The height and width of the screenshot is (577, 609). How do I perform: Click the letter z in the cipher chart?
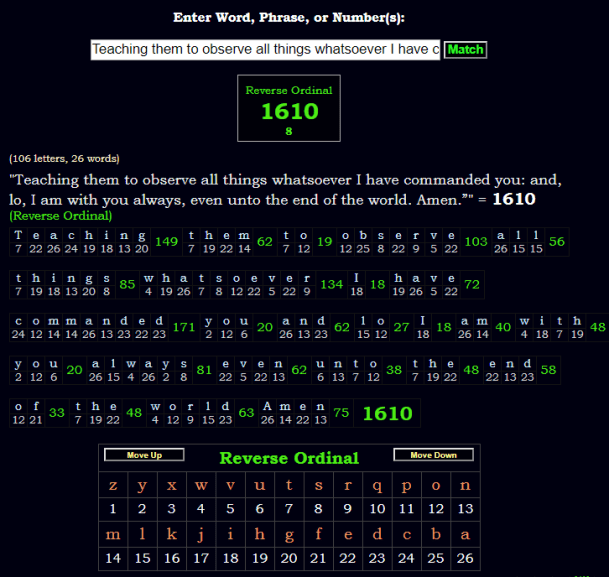[x=113, y=486]
